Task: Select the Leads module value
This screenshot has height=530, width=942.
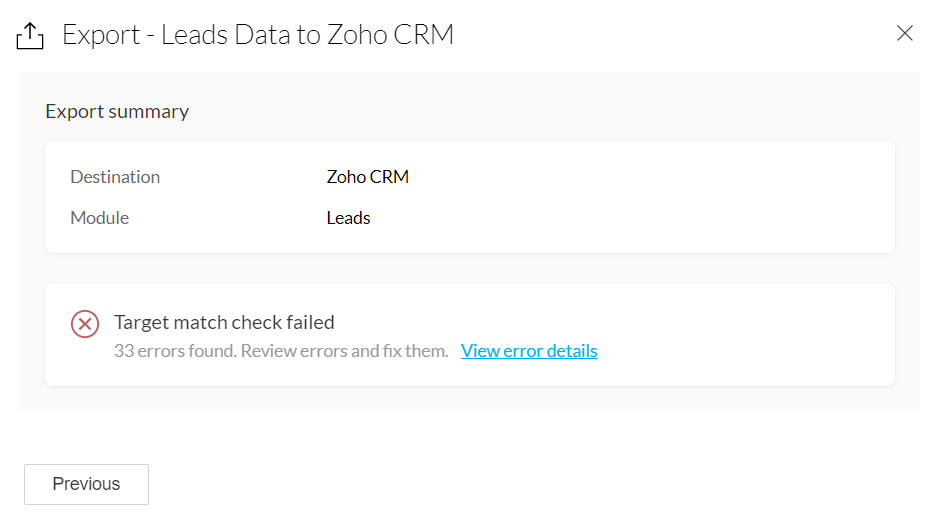Action: (x=348, y=217)
